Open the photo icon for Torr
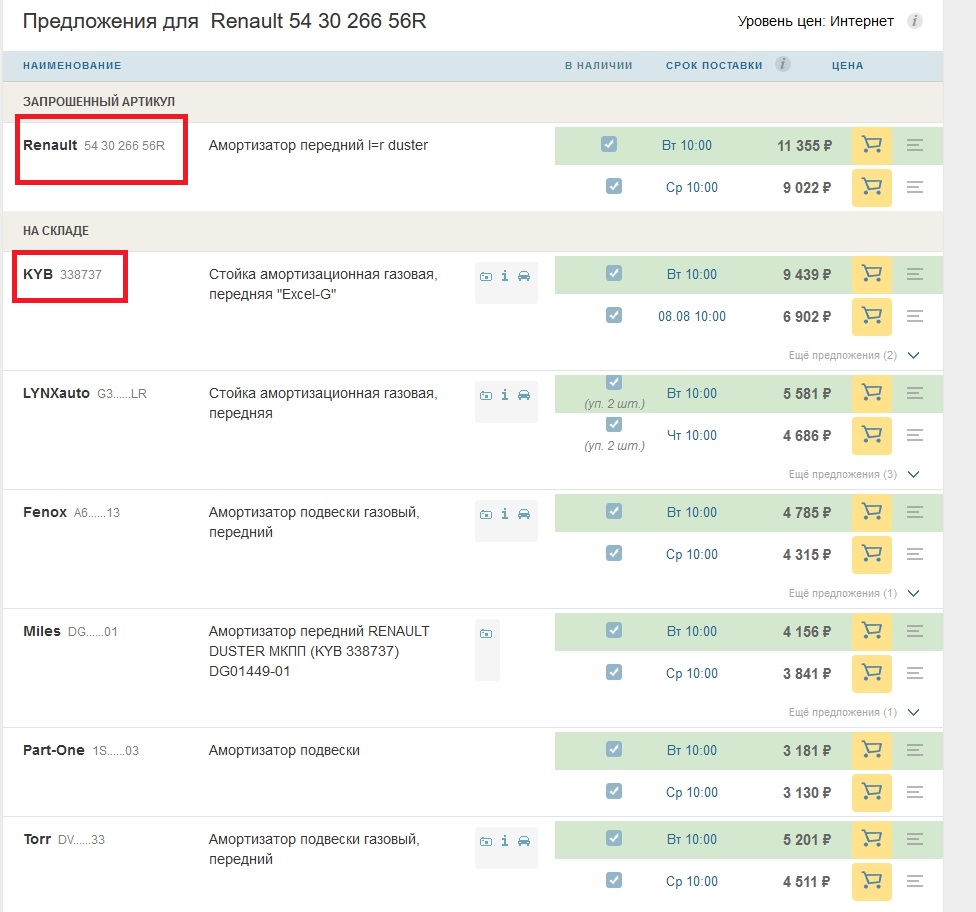 pyautogui.click(x=486, y=841)
